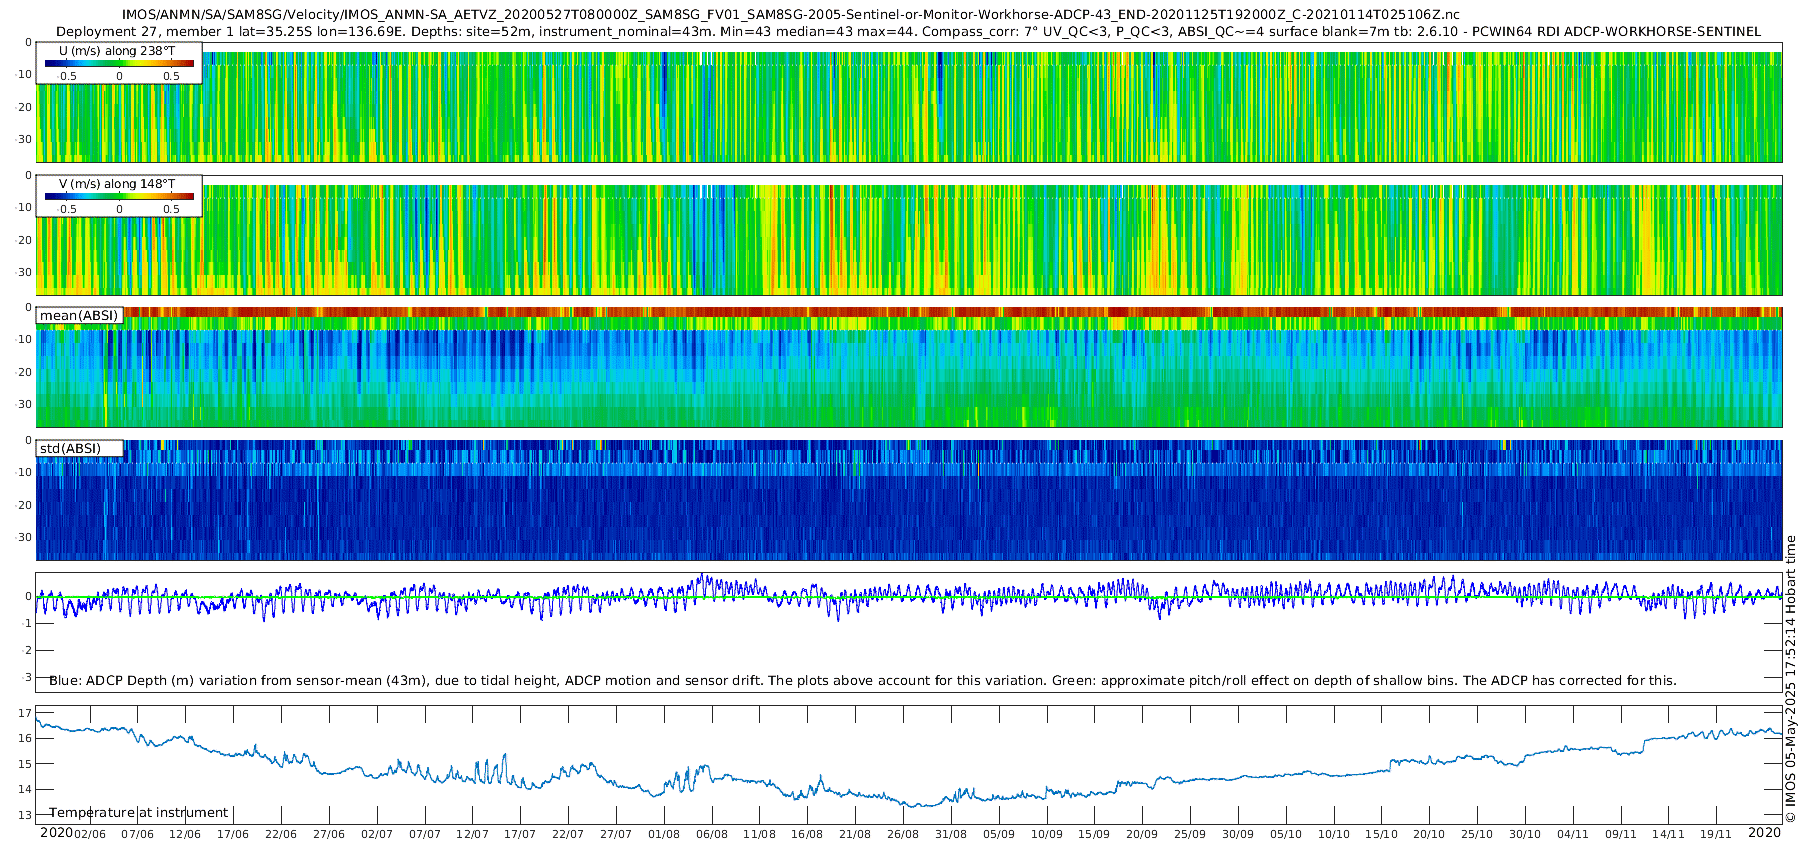This screenshot has height=850, width=1800.
Task: Click the 22/06 date tick label
Action: point(281,834)
